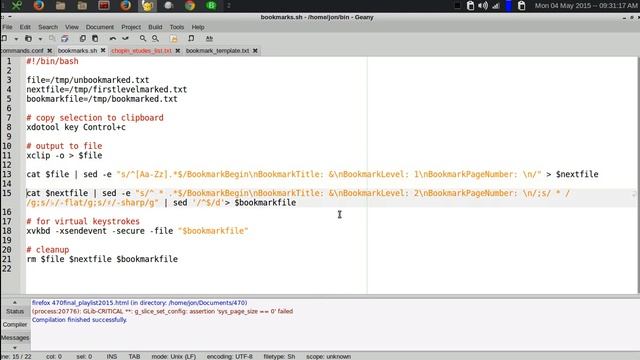Click the Undo arrow icon

click(113, 38)
